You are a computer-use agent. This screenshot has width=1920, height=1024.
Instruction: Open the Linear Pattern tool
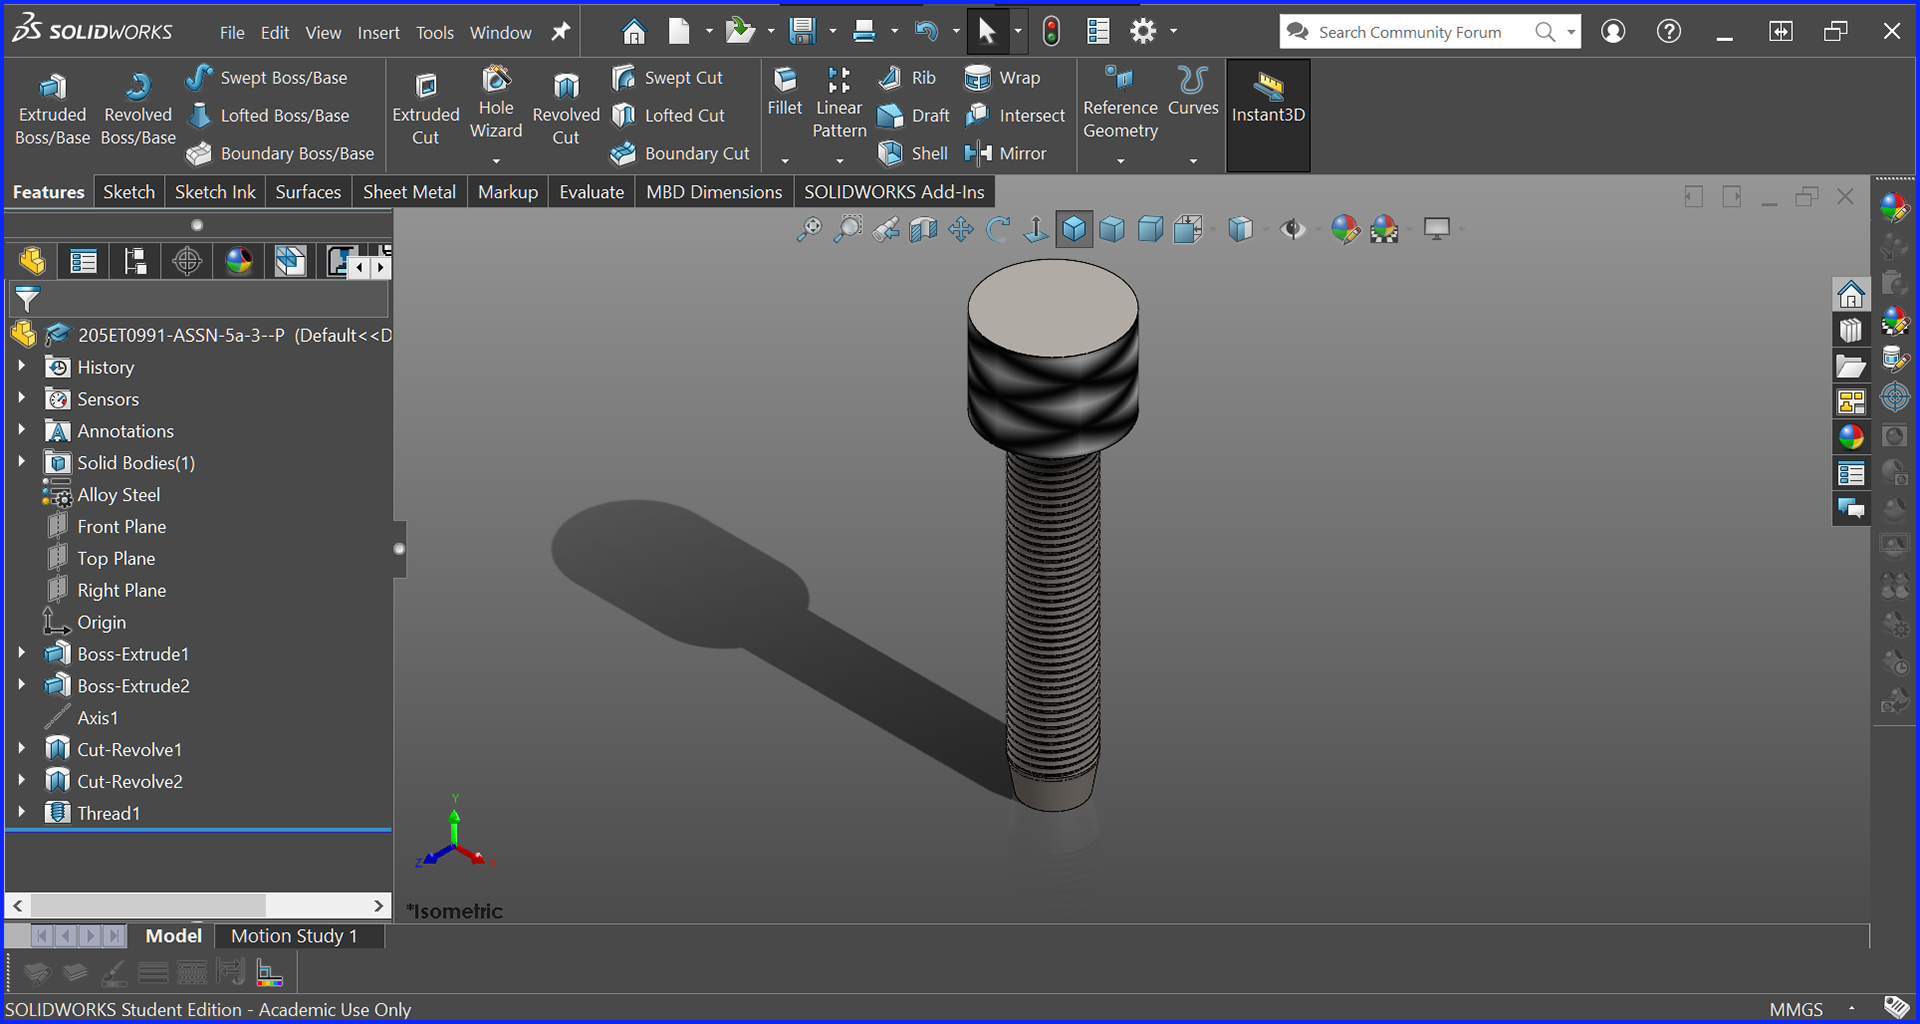pyautogui.click(x=839, y=103)
